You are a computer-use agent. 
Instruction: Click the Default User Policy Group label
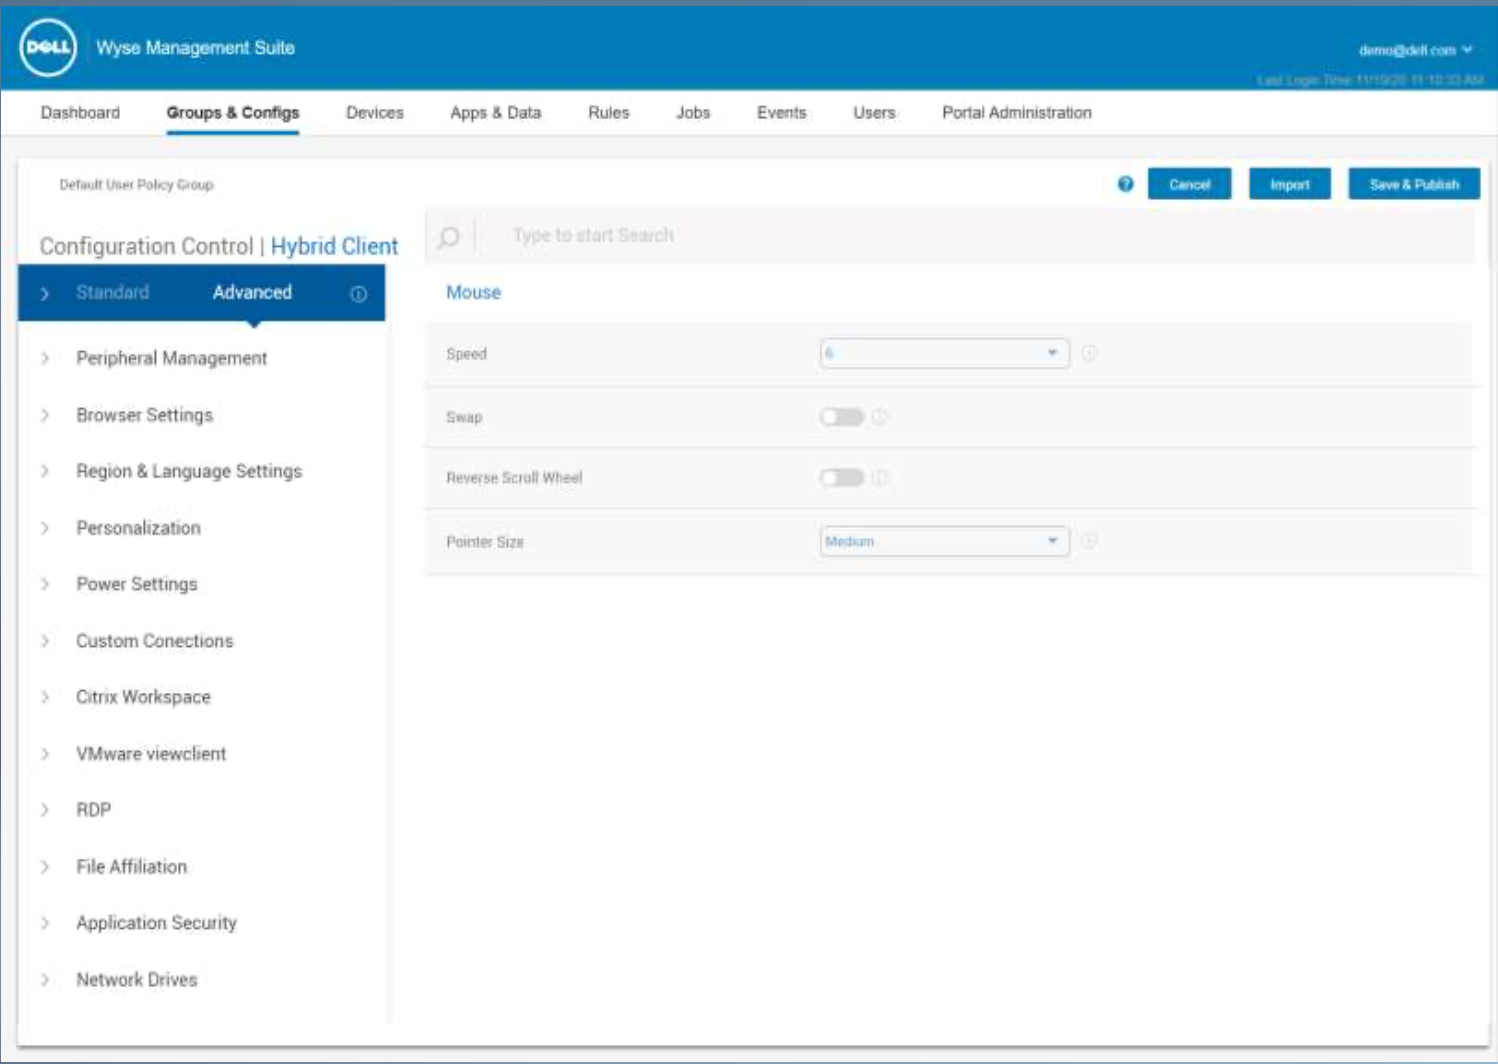136,185
